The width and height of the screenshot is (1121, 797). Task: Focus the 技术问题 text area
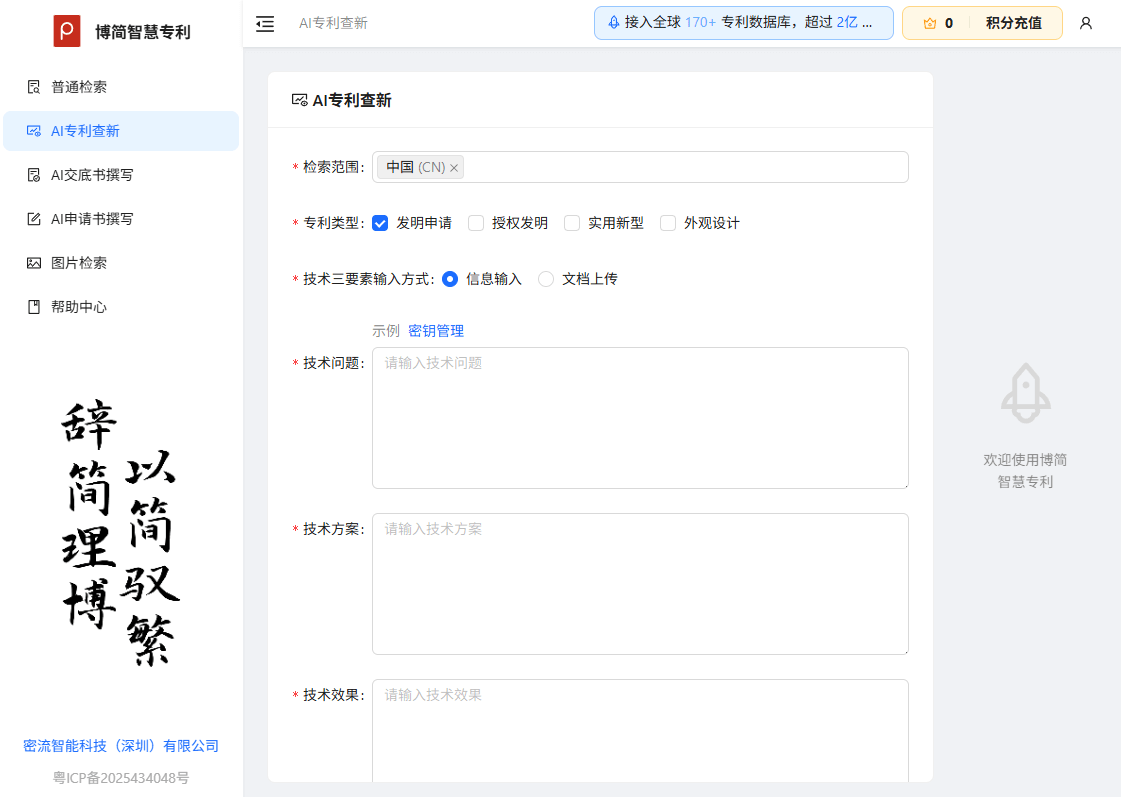[x=640, y=418]
